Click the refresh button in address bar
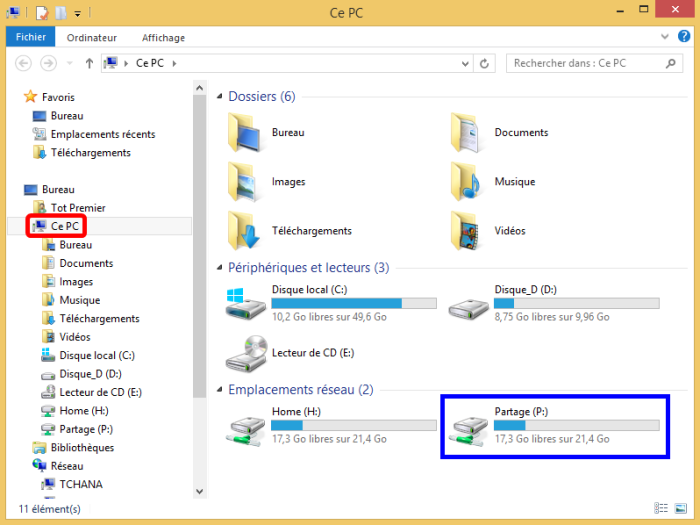This screenshot has height=525, width=700. (x=484, y=64)
